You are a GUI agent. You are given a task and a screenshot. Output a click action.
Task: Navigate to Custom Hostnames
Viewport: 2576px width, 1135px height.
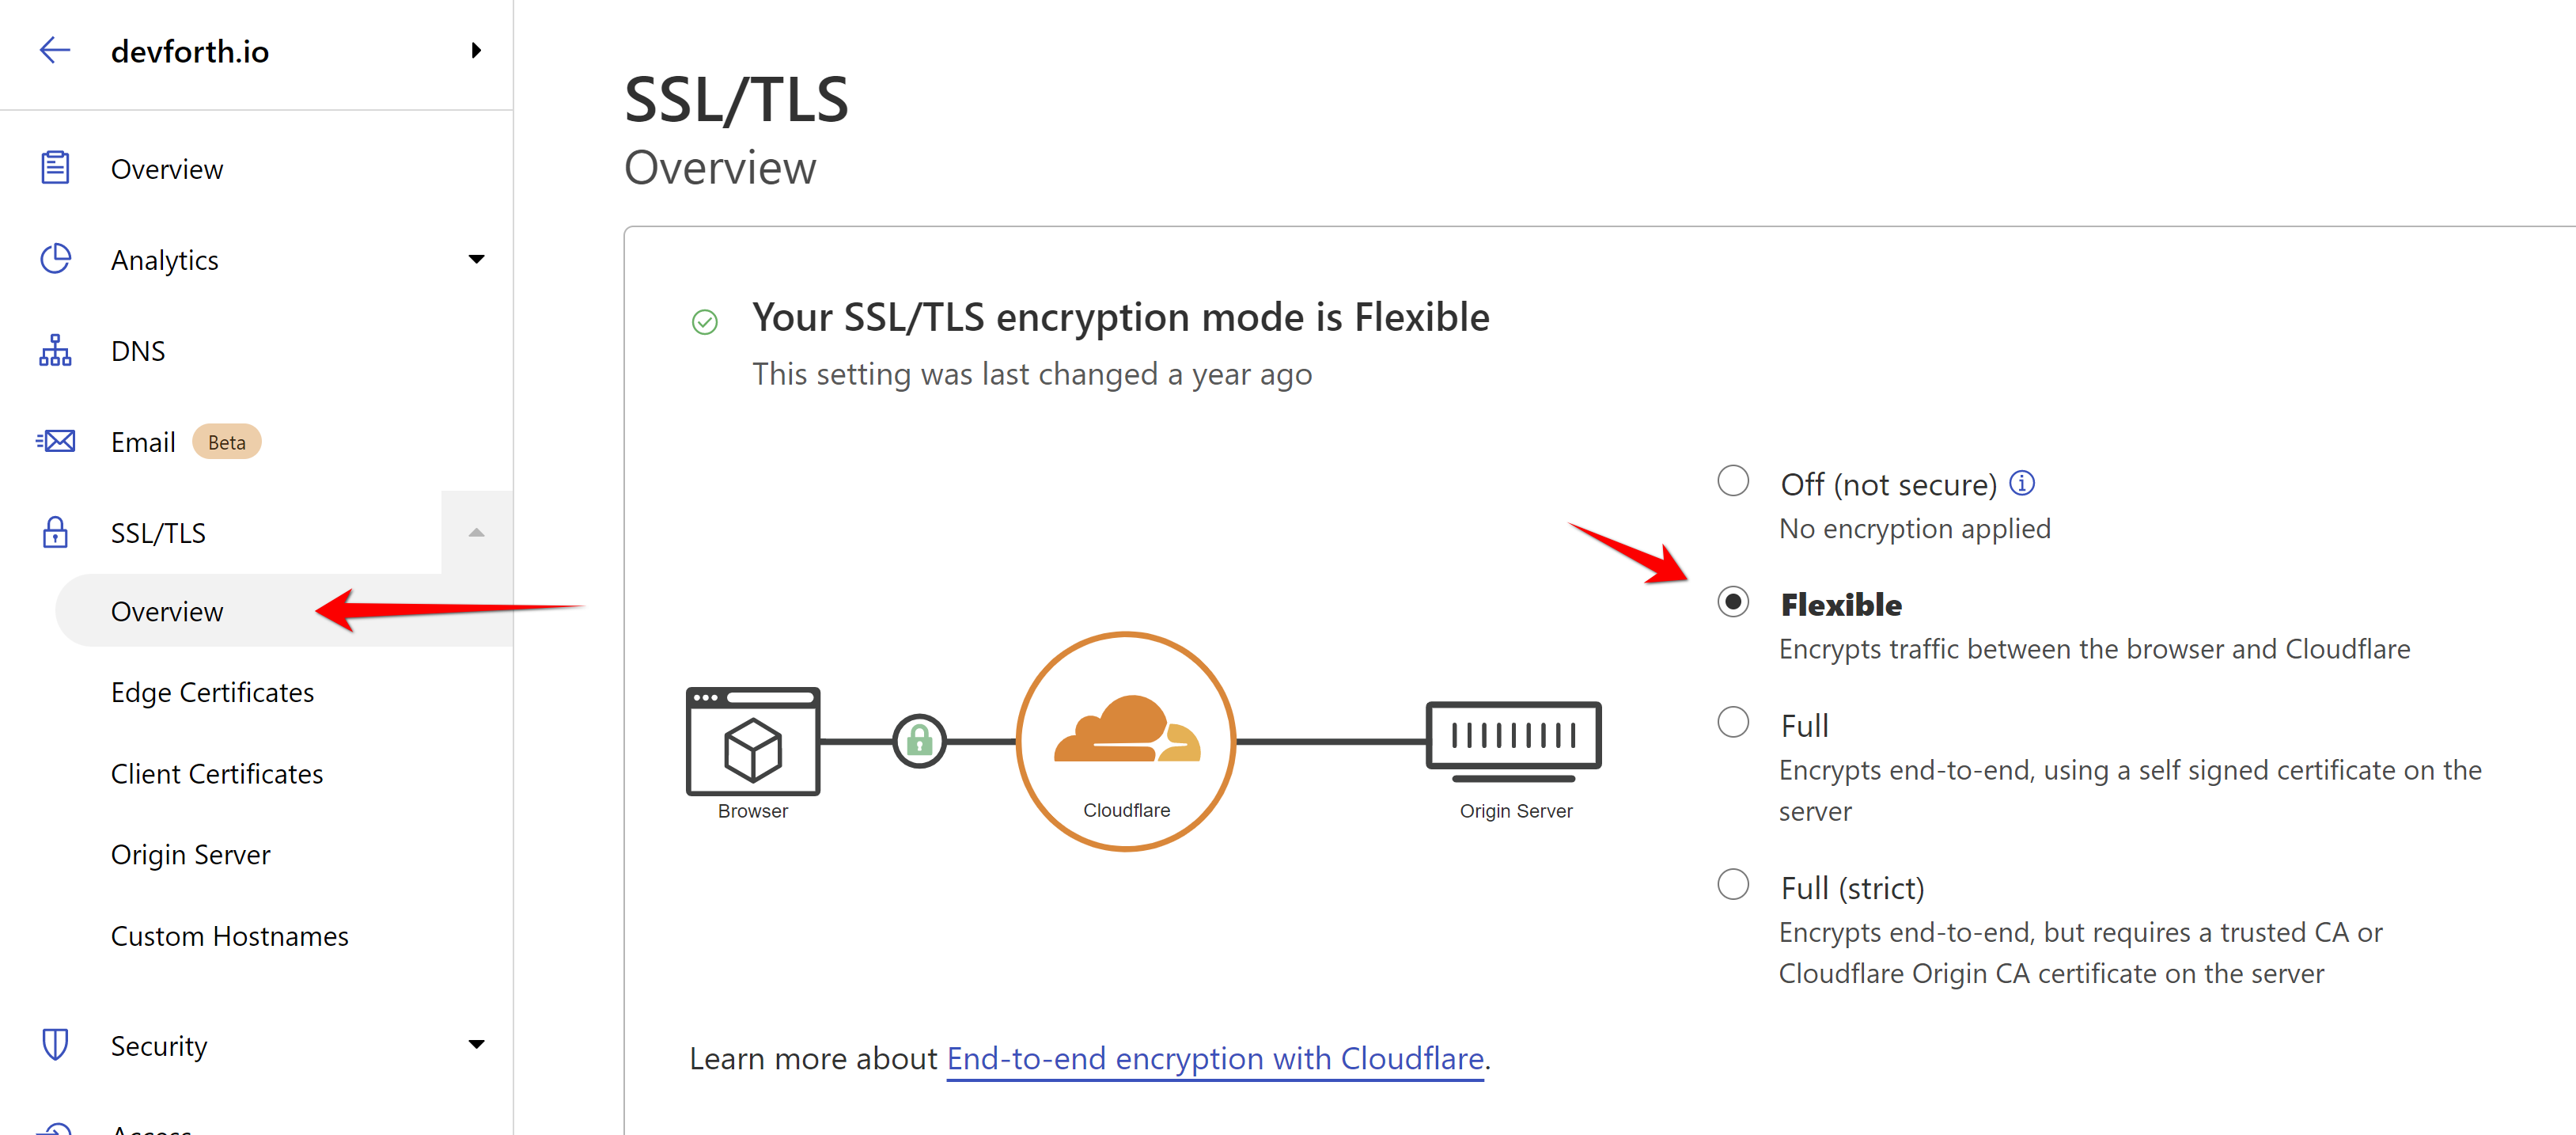[229, 935]
